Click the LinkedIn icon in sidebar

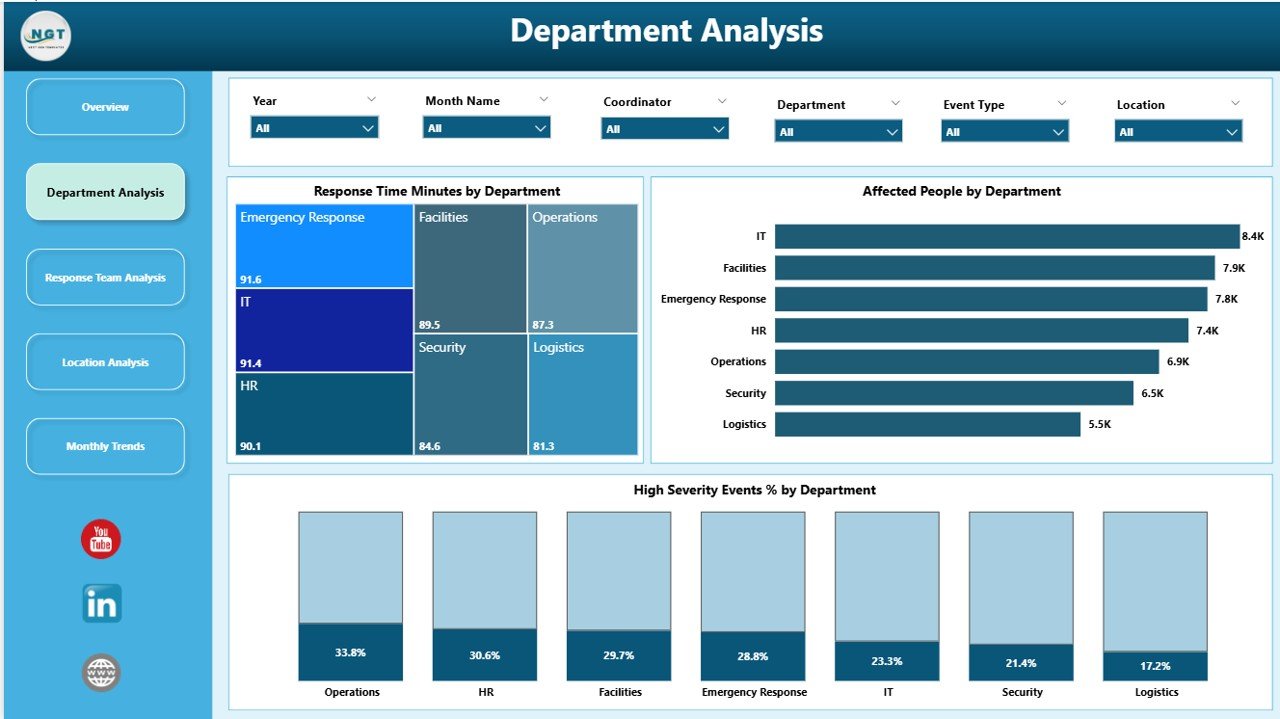click(100, 605)
